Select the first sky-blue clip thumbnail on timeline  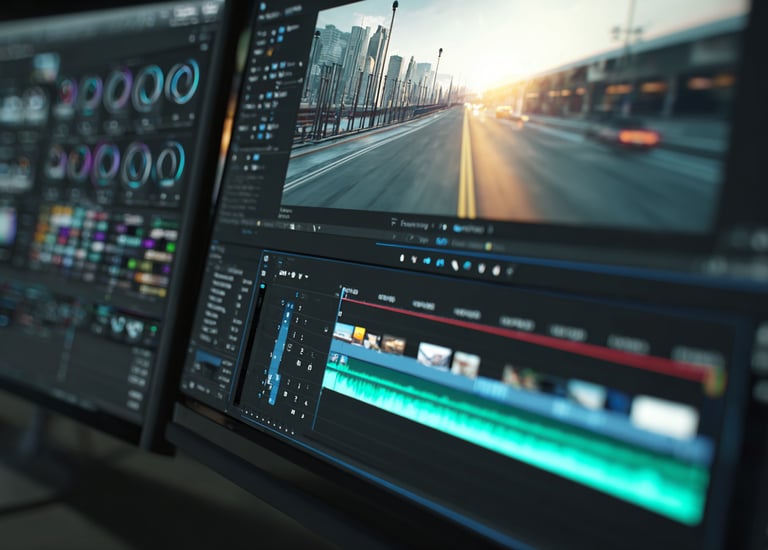pos(343,332)
